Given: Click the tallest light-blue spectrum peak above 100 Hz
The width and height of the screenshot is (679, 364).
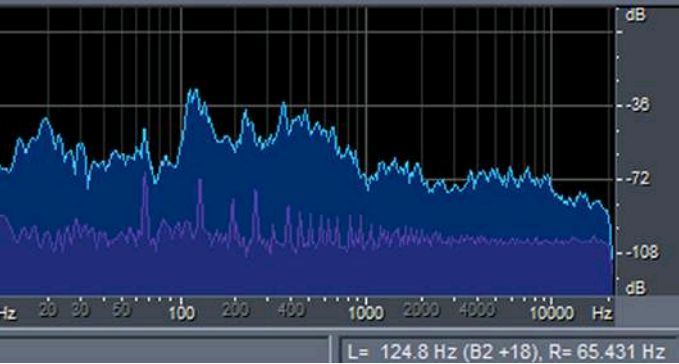Looking at the screenshot, I should tap(193, 92).
